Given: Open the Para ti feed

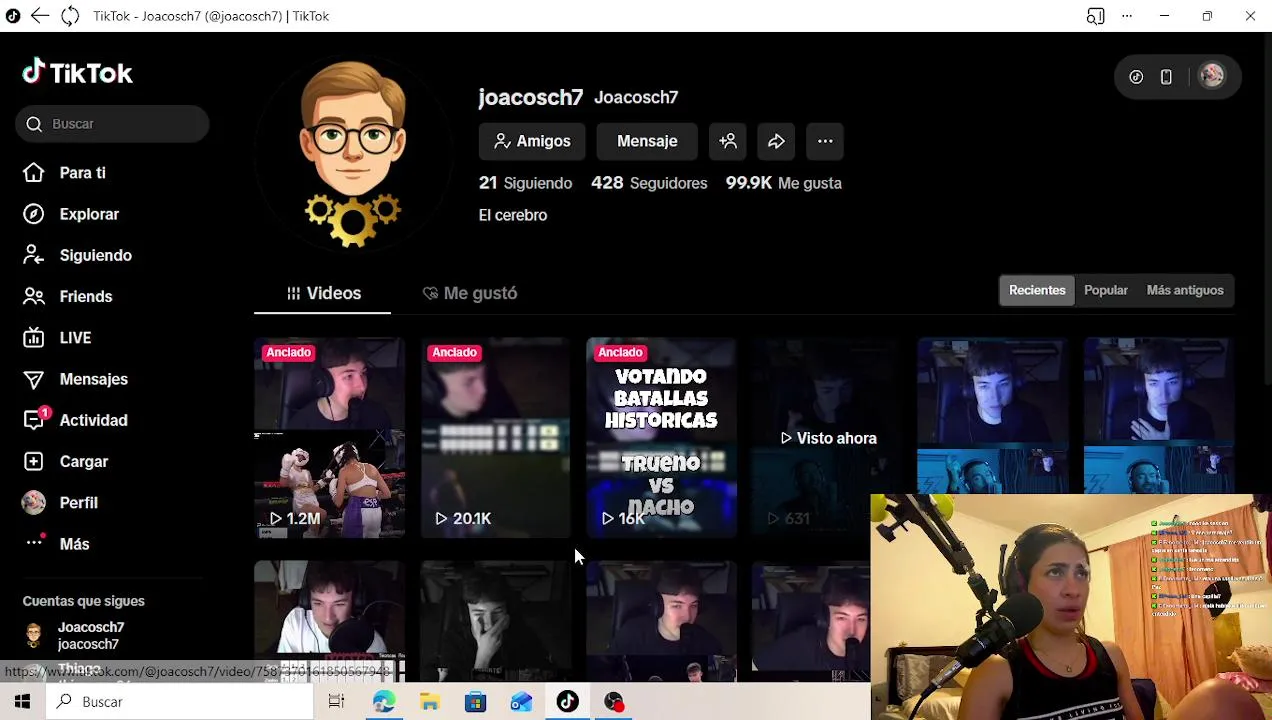Looking at the screenshot, I should click(x=82, y=173).
